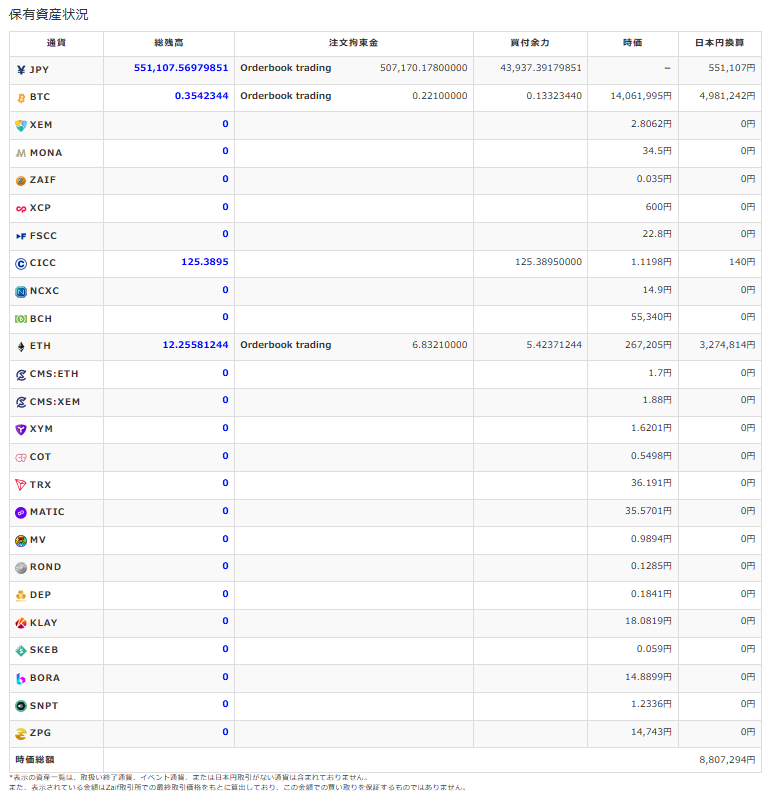Select BTC yen value 4,981,242円
This screenshot has height=801, width=769.
727,96
